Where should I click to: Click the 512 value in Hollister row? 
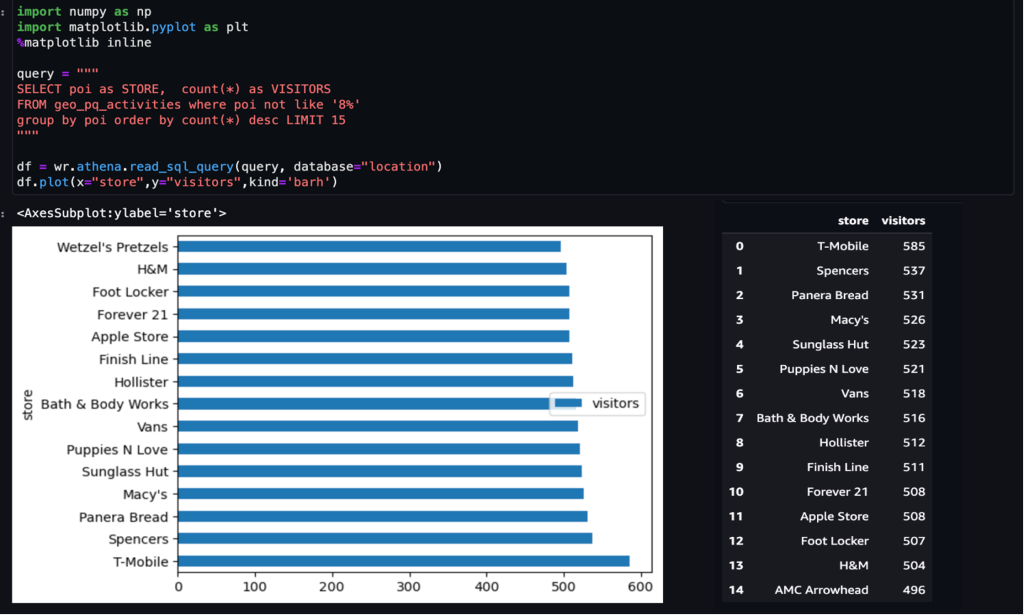914,443
